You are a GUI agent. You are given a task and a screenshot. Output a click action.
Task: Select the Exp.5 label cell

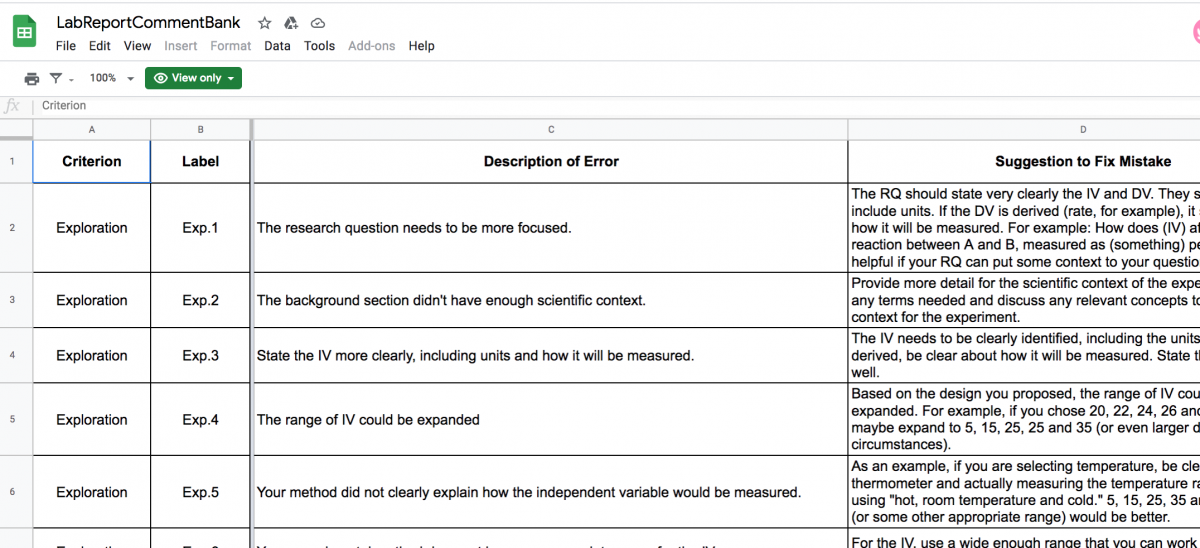pyautogui.click(x=200, y=492)
